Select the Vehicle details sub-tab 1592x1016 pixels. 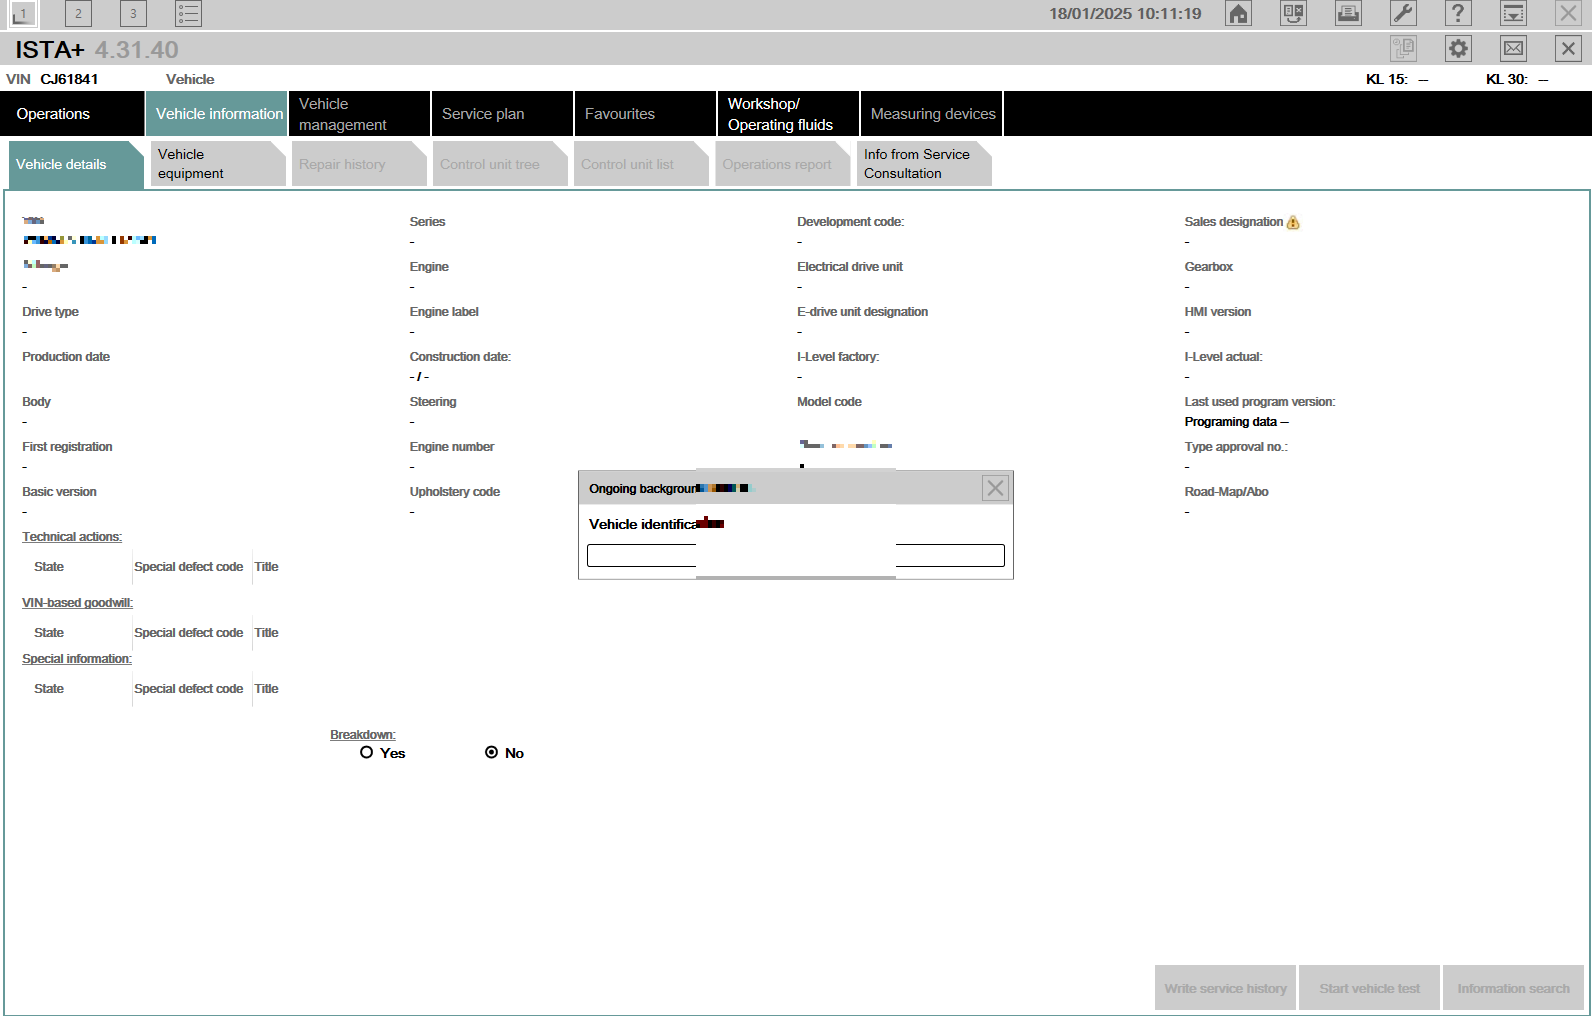pyautogui.click(x=75, y=165)
